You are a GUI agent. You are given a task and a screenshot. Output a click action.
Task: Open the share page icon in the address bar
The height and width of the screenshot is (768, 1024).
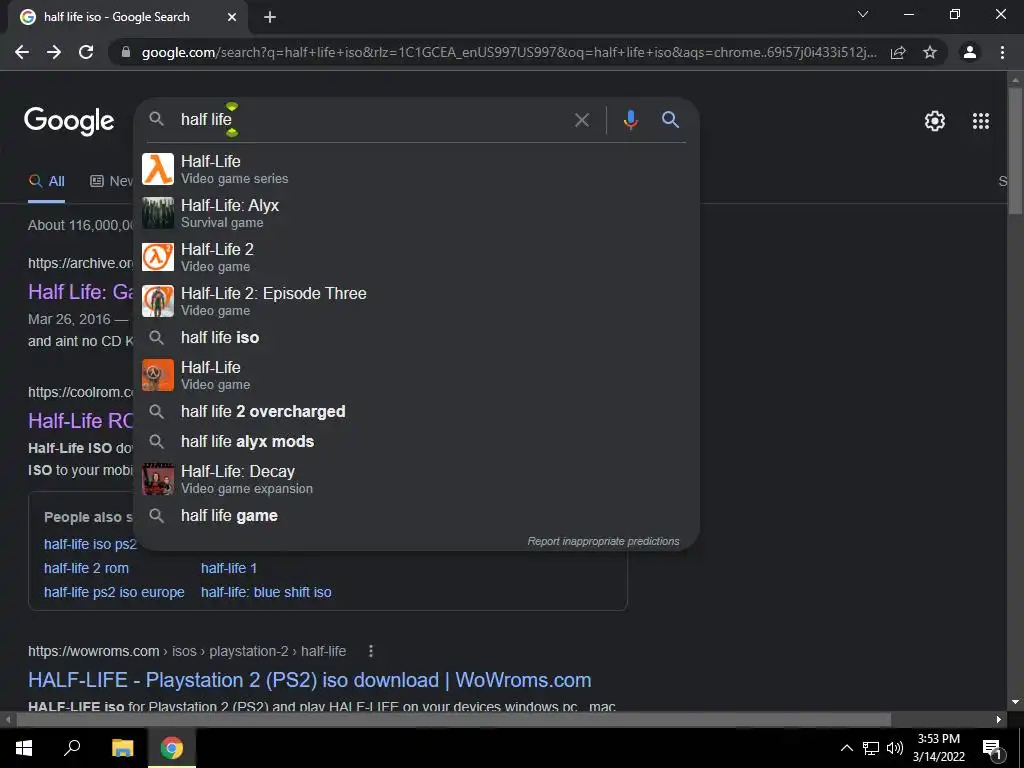pos(898,52)
